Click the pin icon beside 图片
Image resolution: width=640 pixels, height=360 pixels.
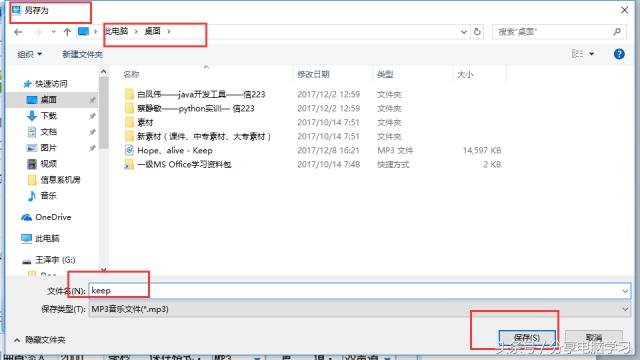click(92, 148)
